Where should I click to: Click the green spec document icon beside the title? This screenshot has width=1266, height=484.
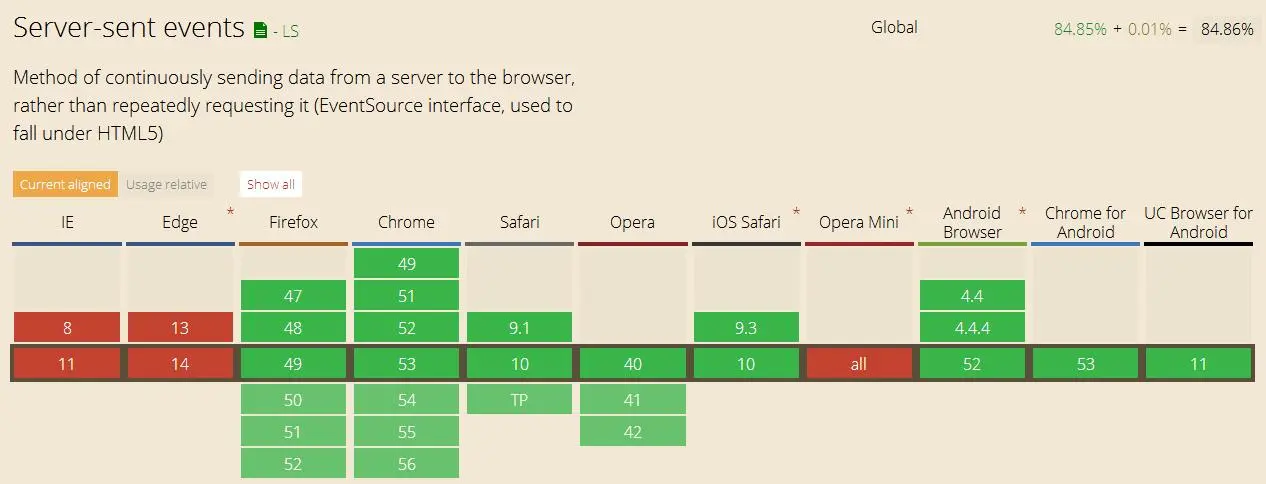261,30
